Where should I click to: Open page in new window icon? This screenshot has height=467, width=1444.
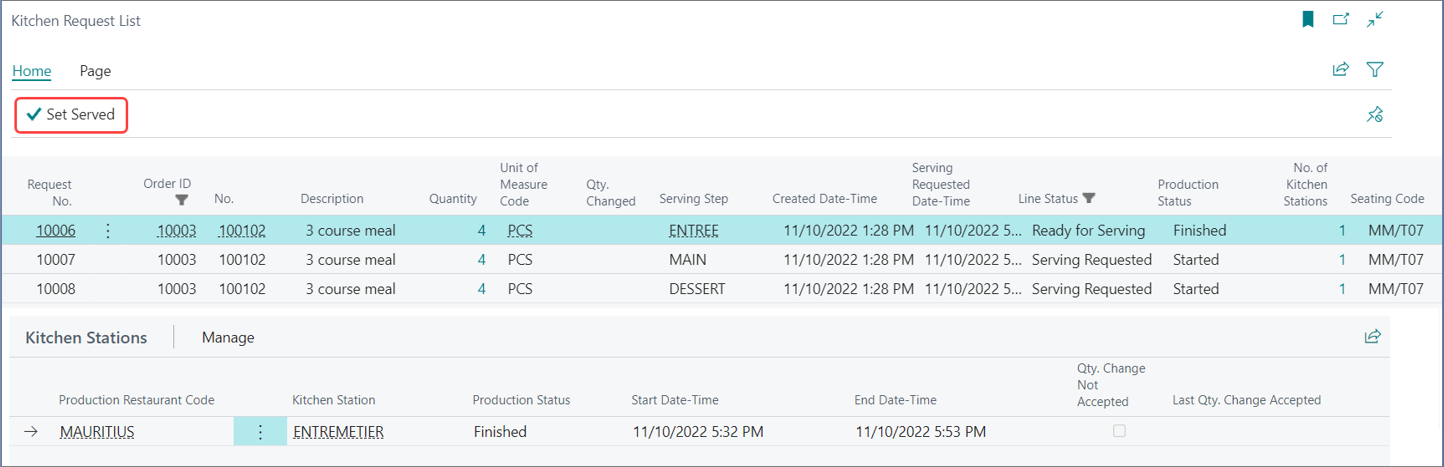[1341, 19]
